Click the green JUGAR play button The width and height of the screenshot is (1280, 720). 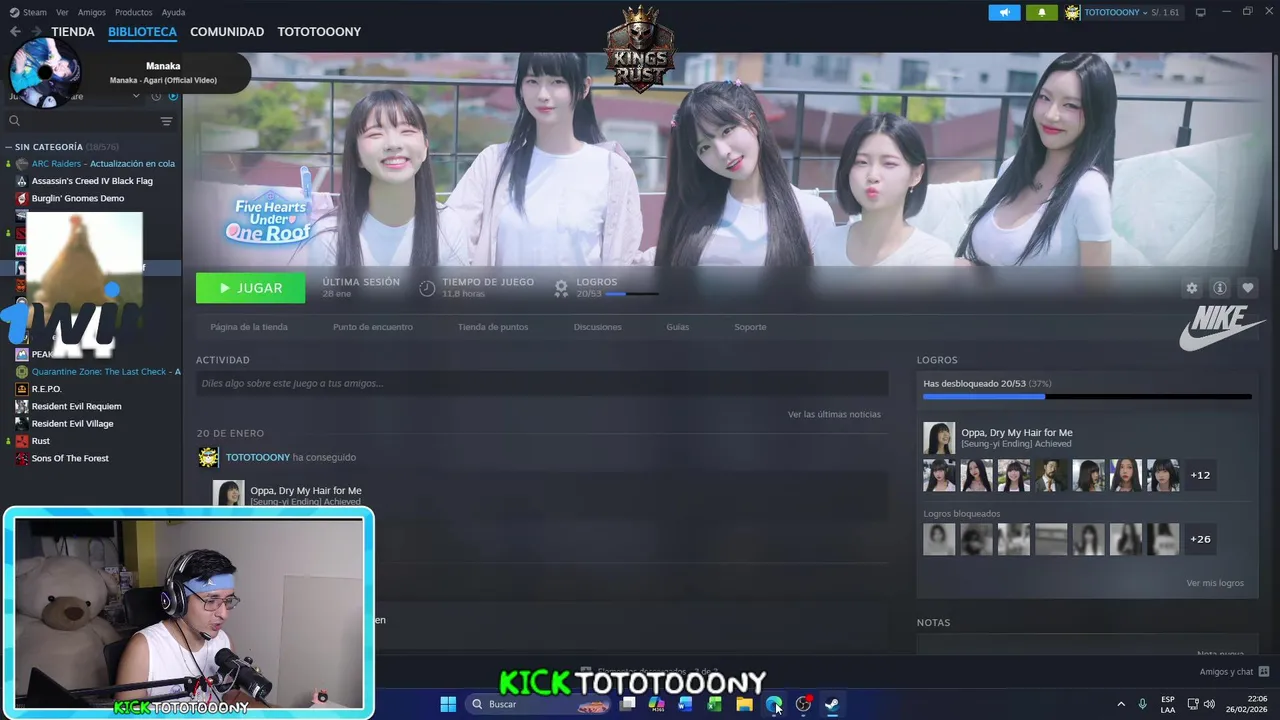click(250, 288)
